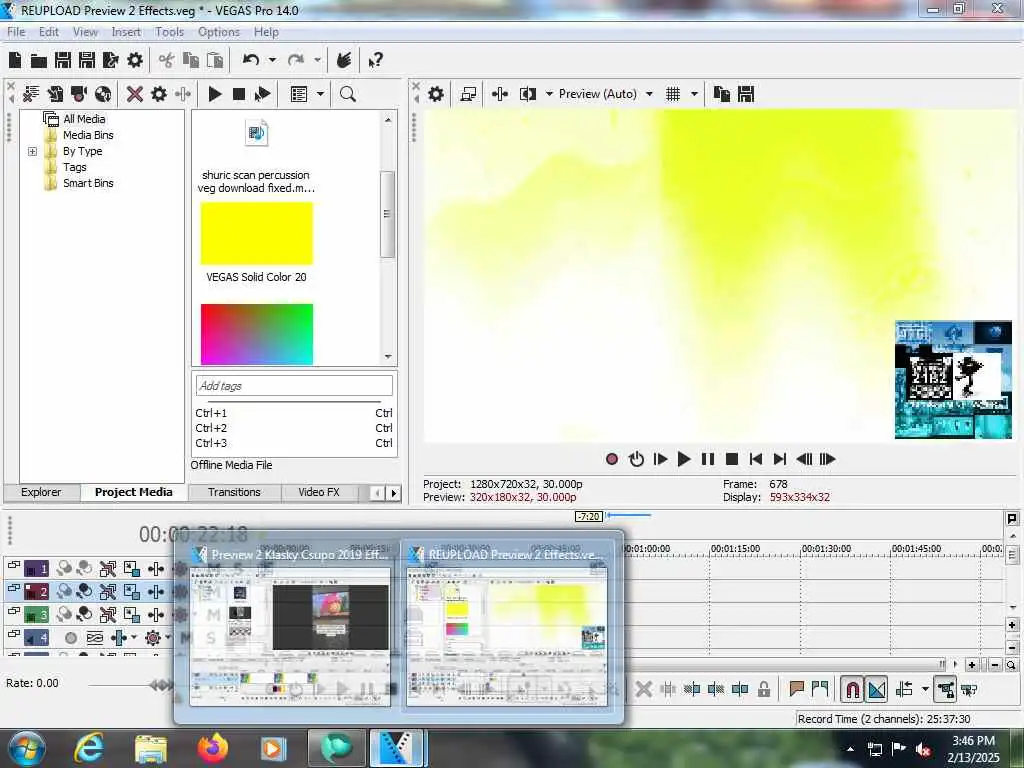The image size is (1024, 768).
Task: Click Copy Snapshot to Clipboard icon
Action: (722, 94)
